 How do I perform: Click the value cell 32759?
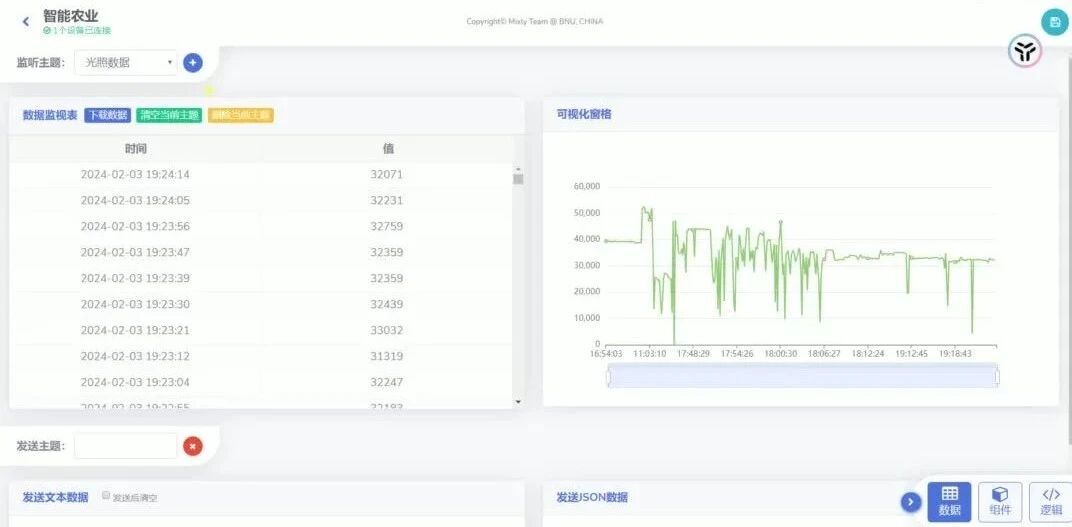coord(387,226)
